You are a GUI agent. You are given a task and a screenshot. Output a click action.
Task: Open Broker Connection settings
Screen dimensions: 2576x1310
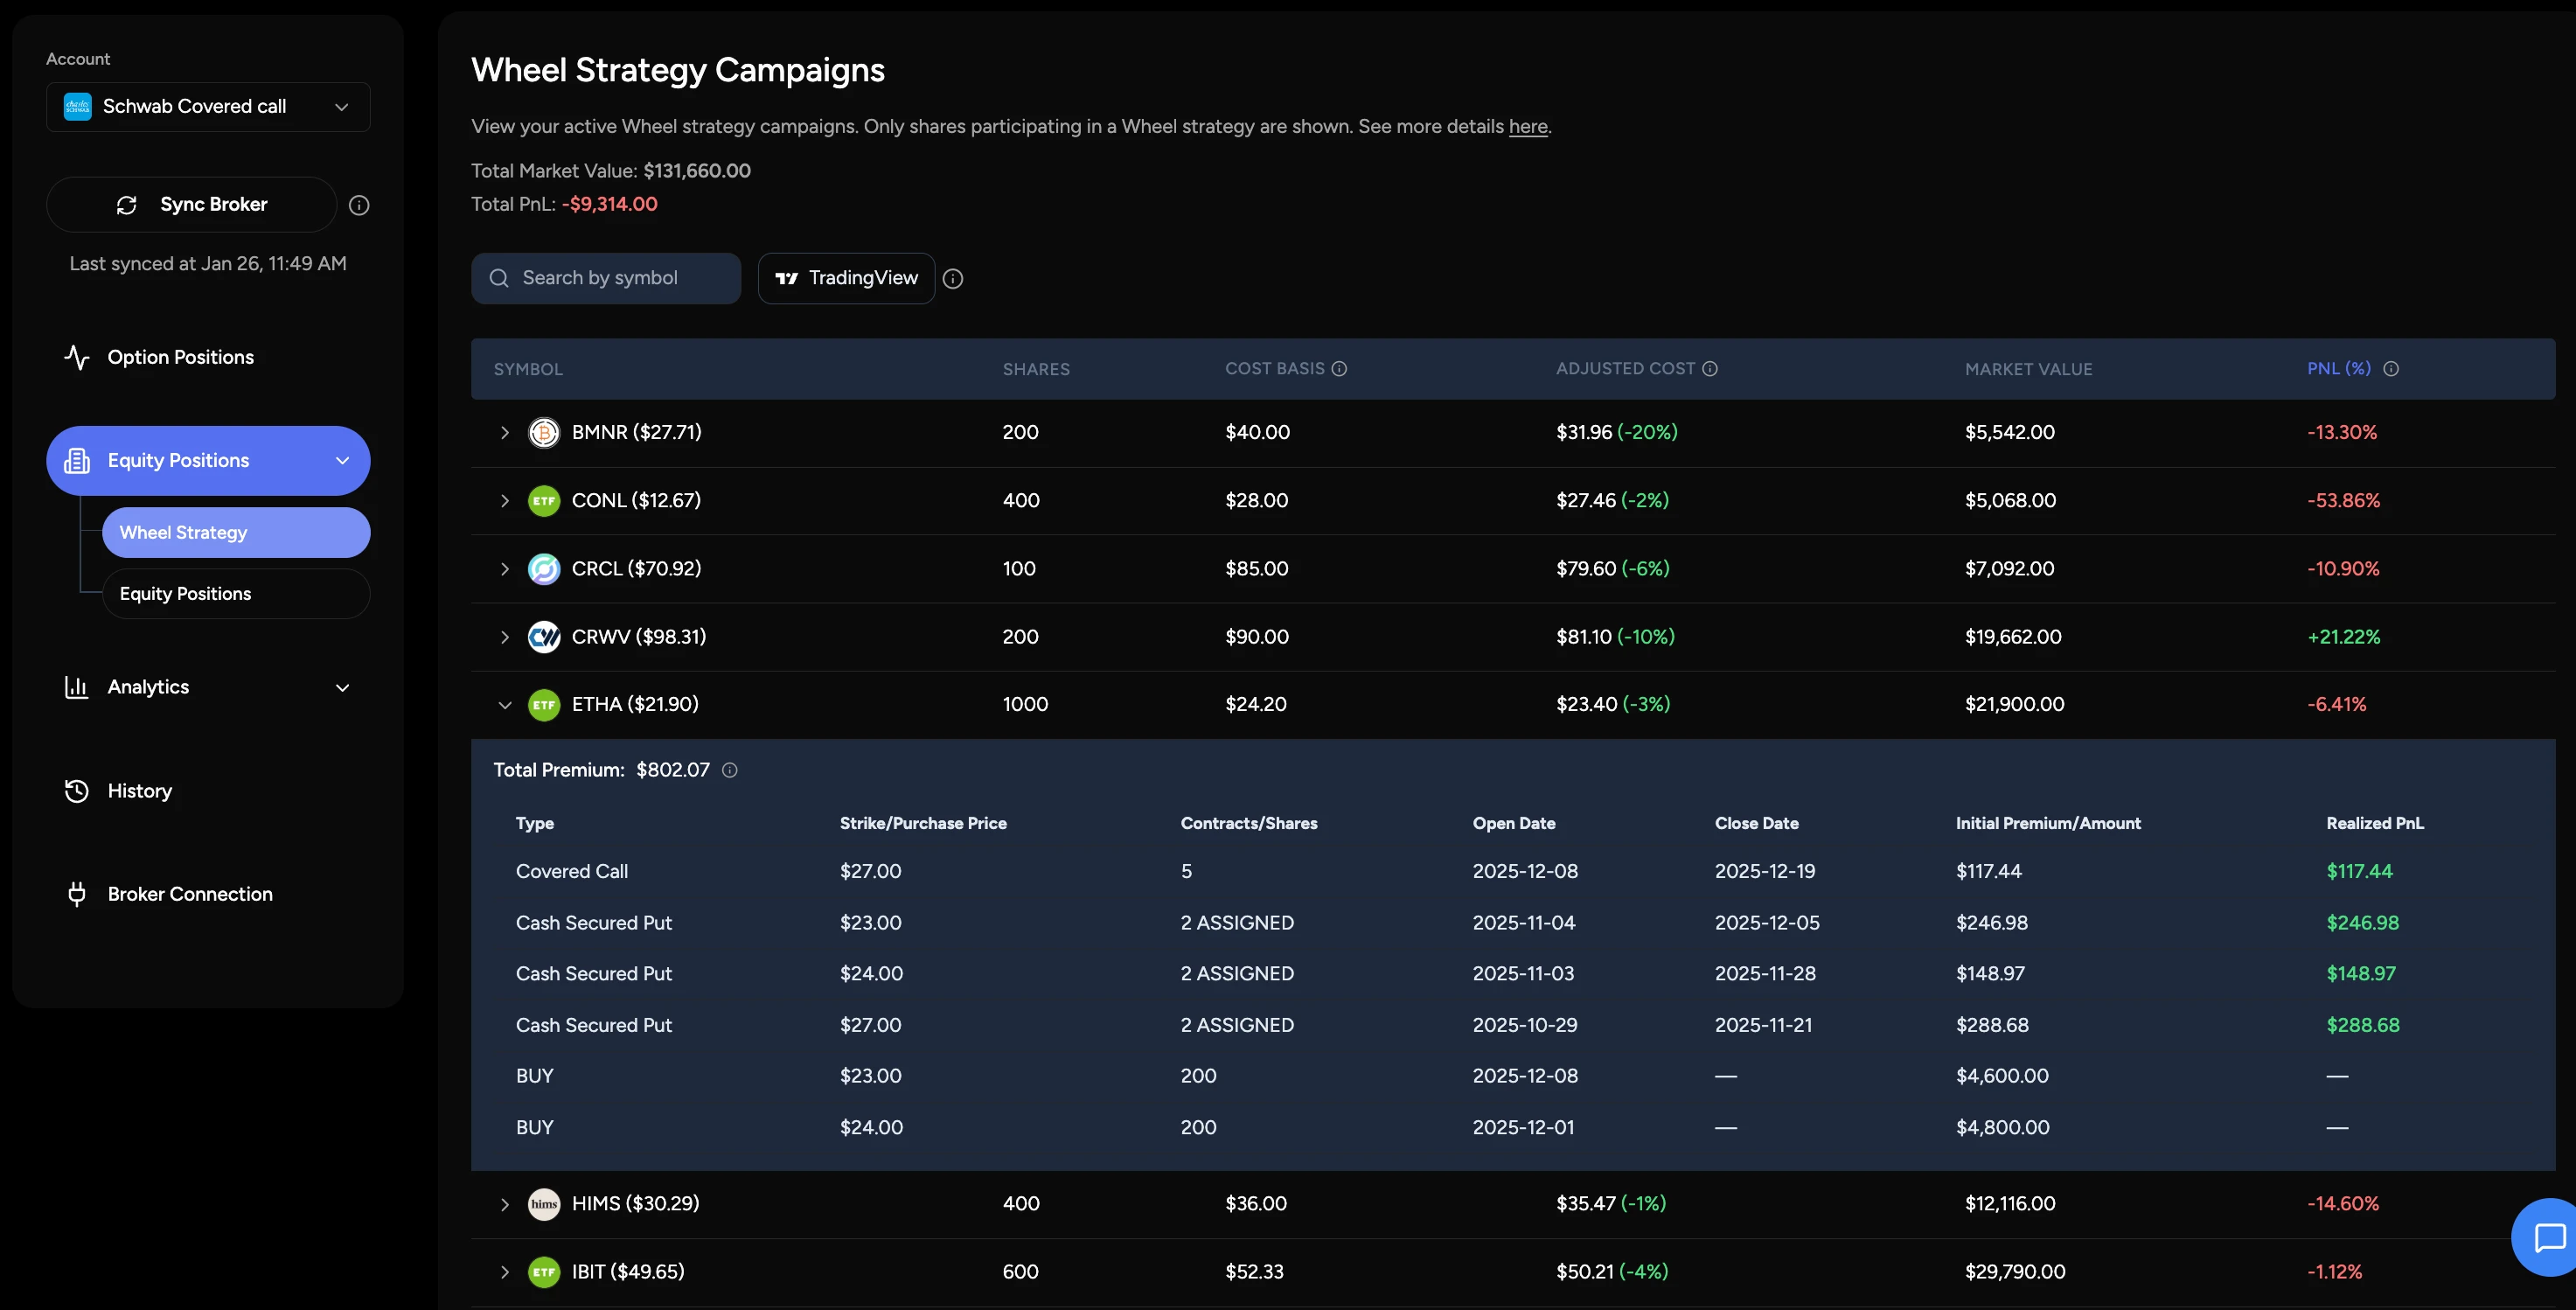pyautogui.click(x=78, y=894)
